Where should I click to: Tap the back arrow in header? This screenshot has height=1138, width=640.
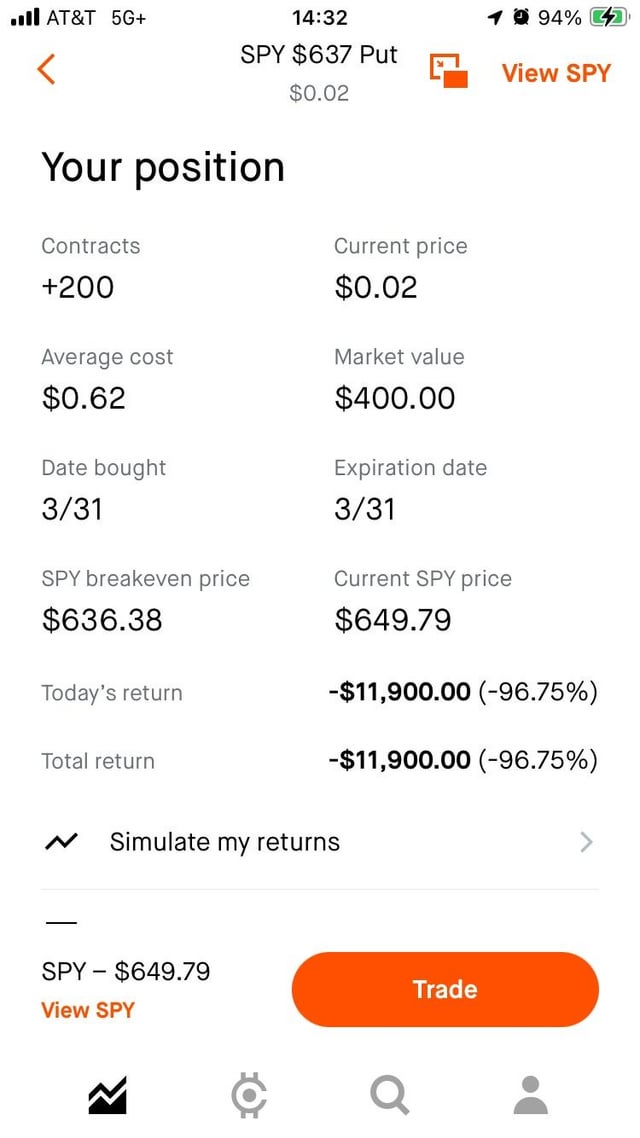46,69
